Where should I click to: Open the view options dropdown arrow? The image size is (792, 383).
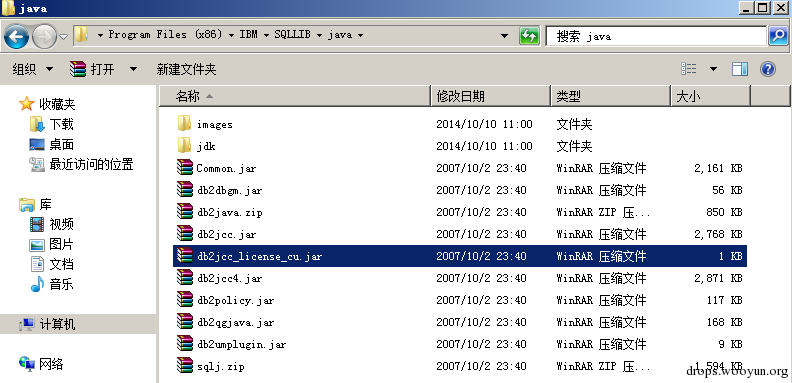coord(713,69)
